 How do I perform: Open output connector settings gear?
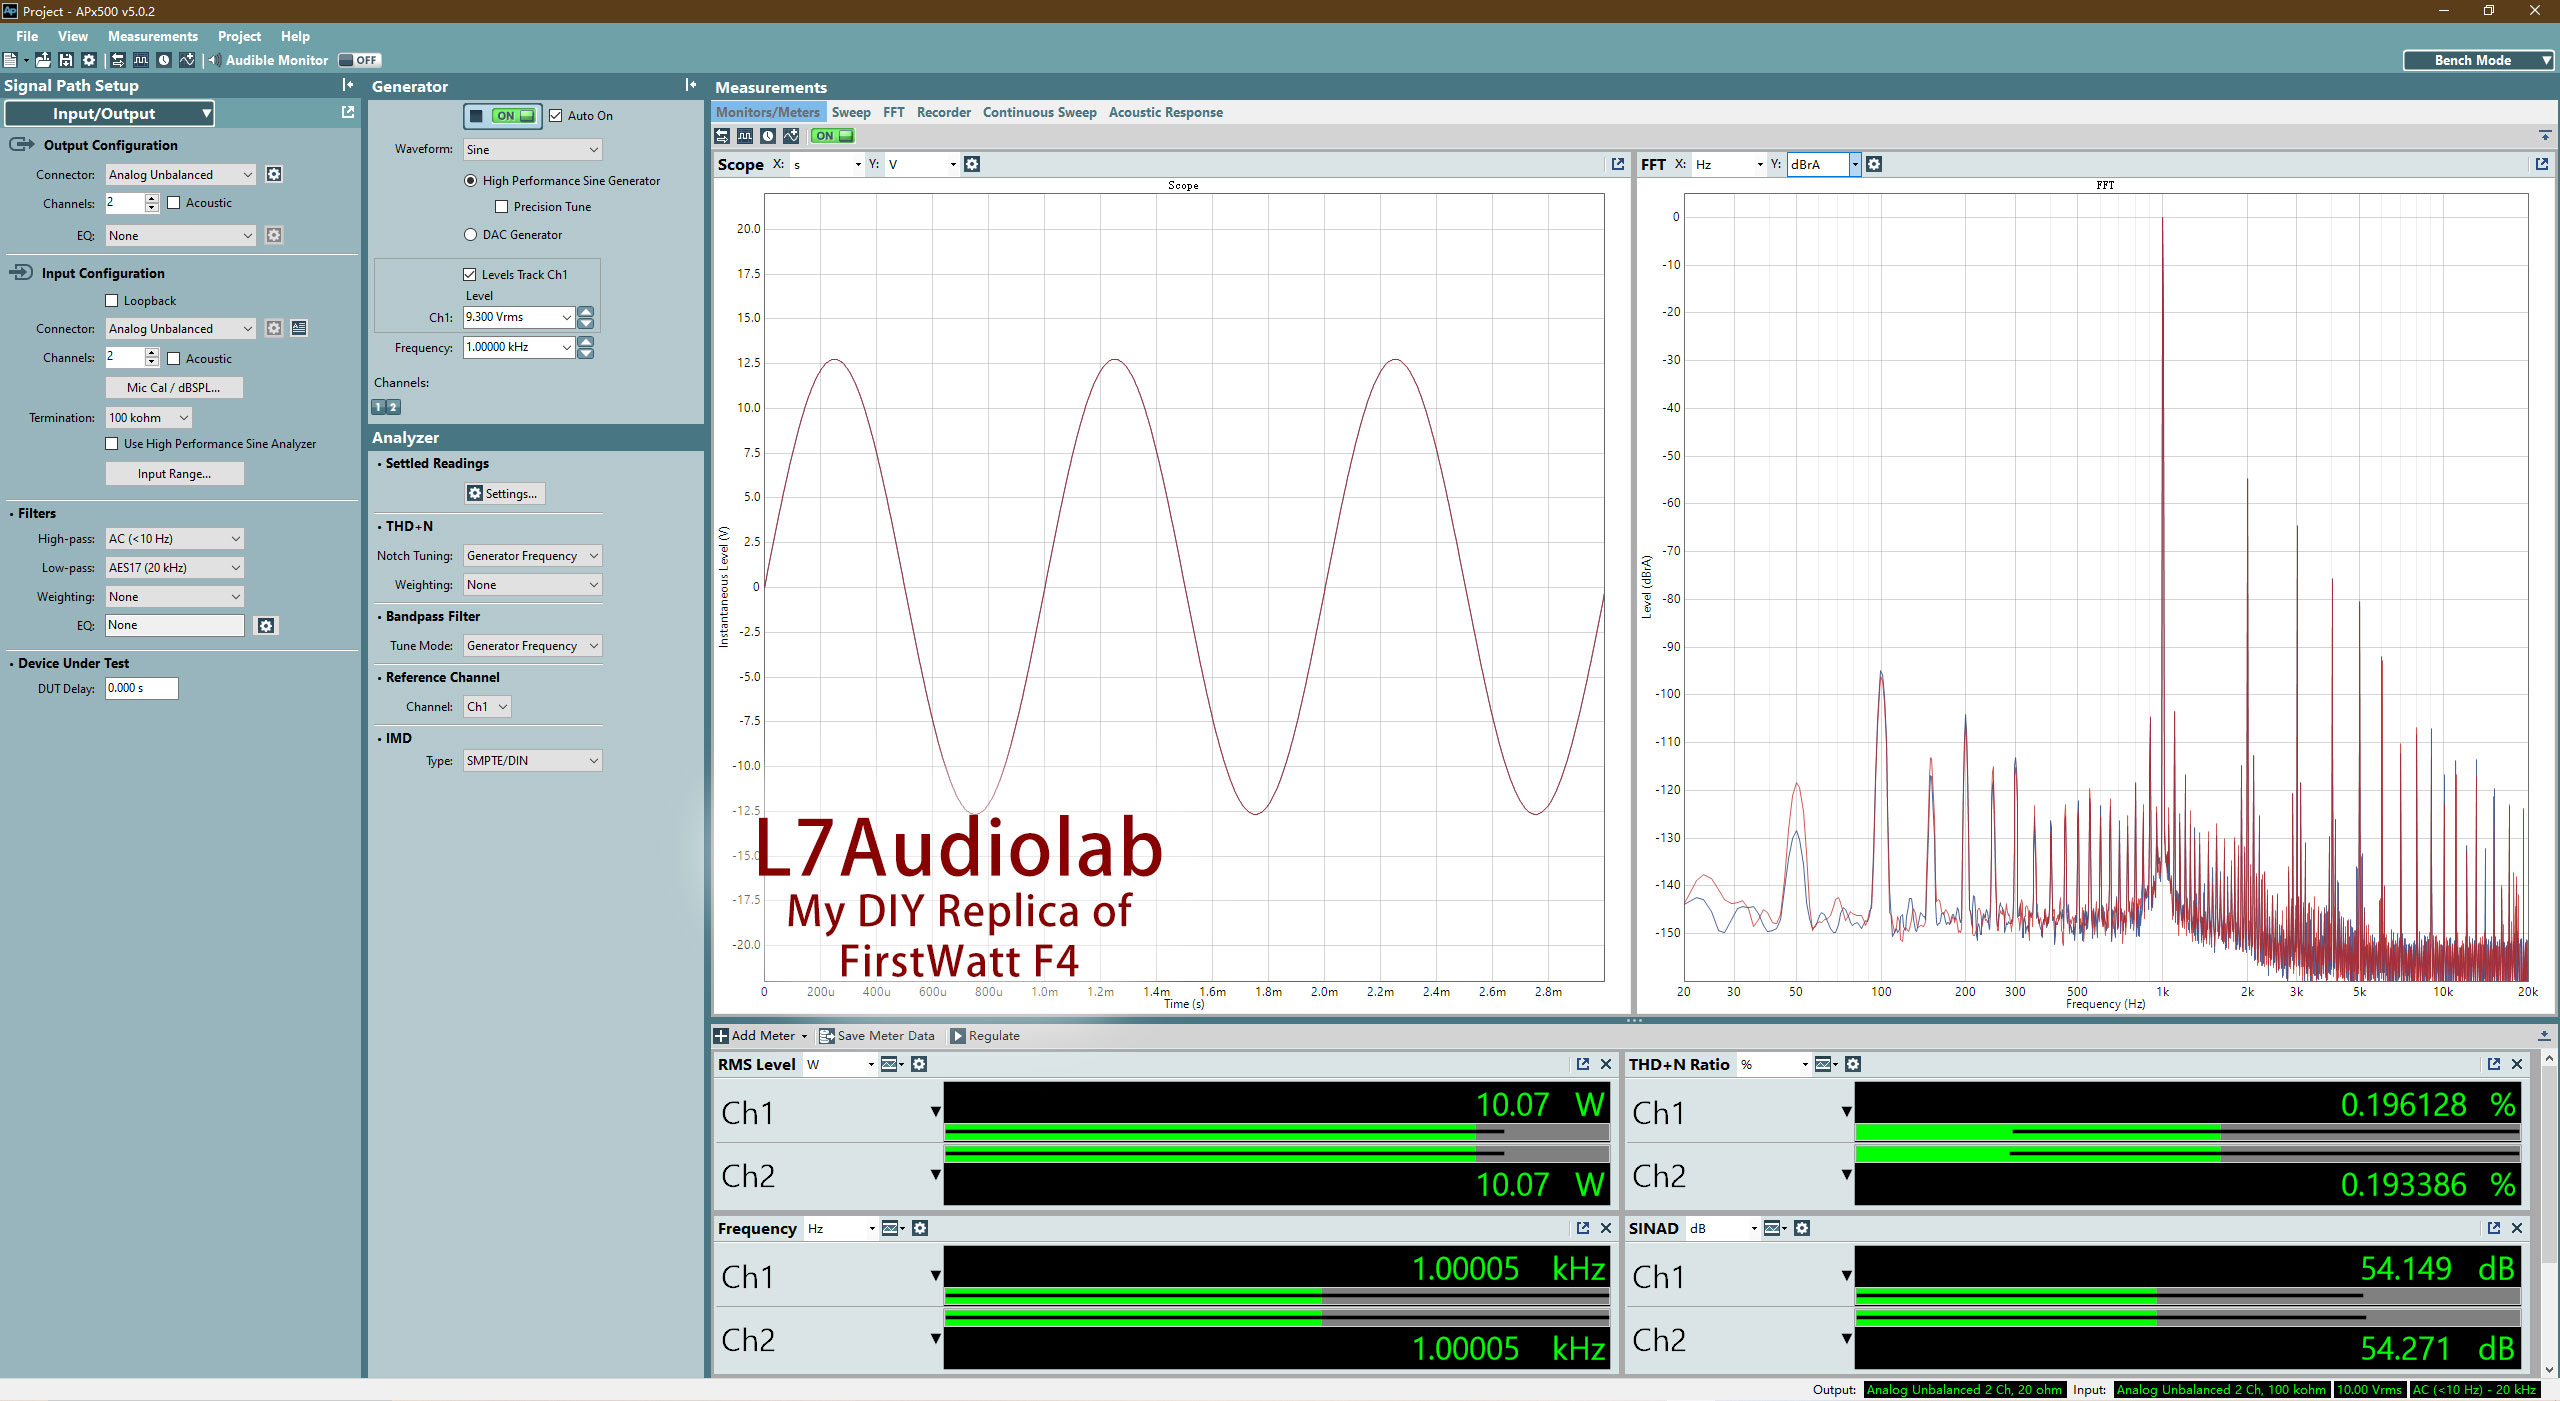click(274, 174)
